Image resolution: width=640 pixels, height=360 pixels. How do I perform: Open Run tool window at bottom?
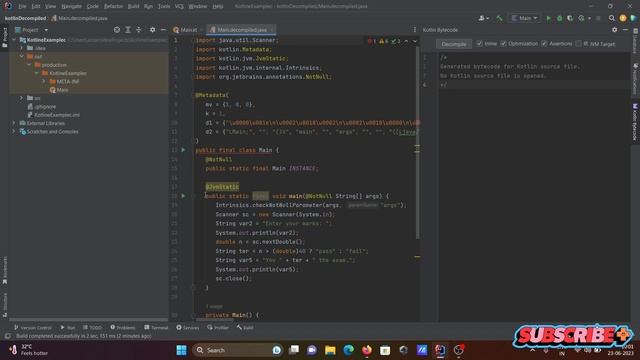coord(67,328)
